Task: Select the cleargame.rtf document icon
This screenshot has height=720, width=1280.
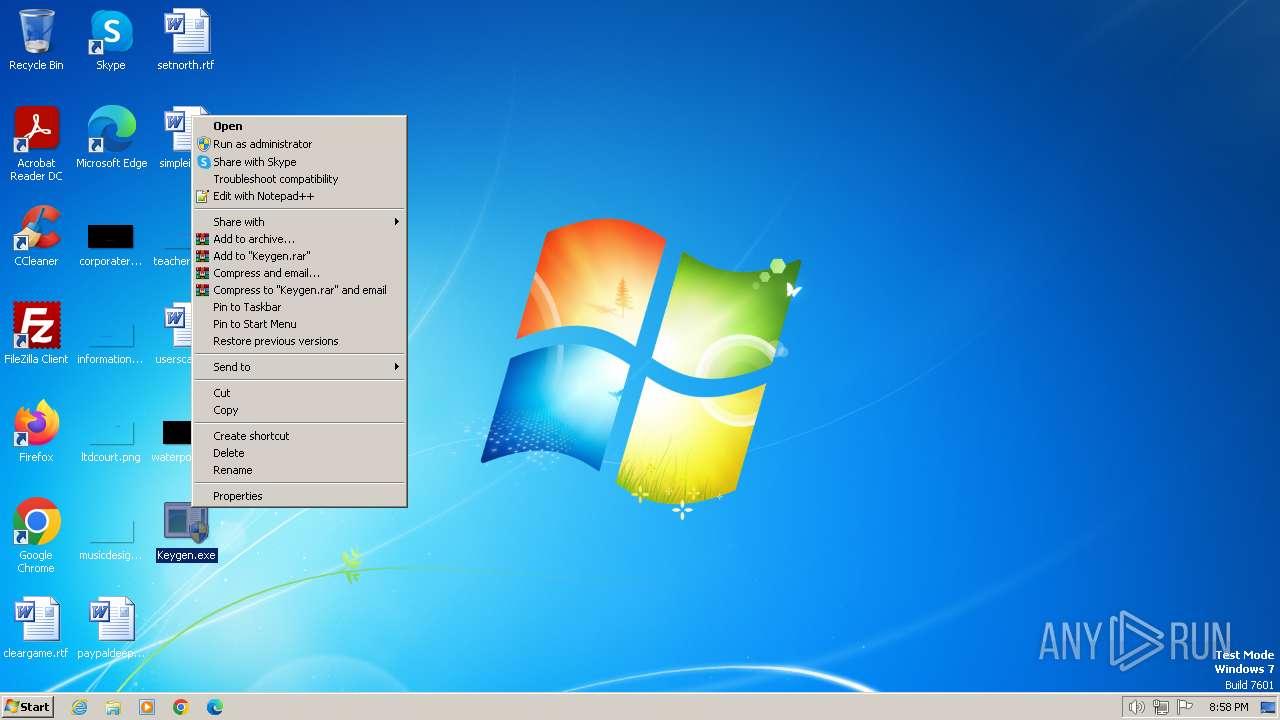Action: [x=36, y=628]
